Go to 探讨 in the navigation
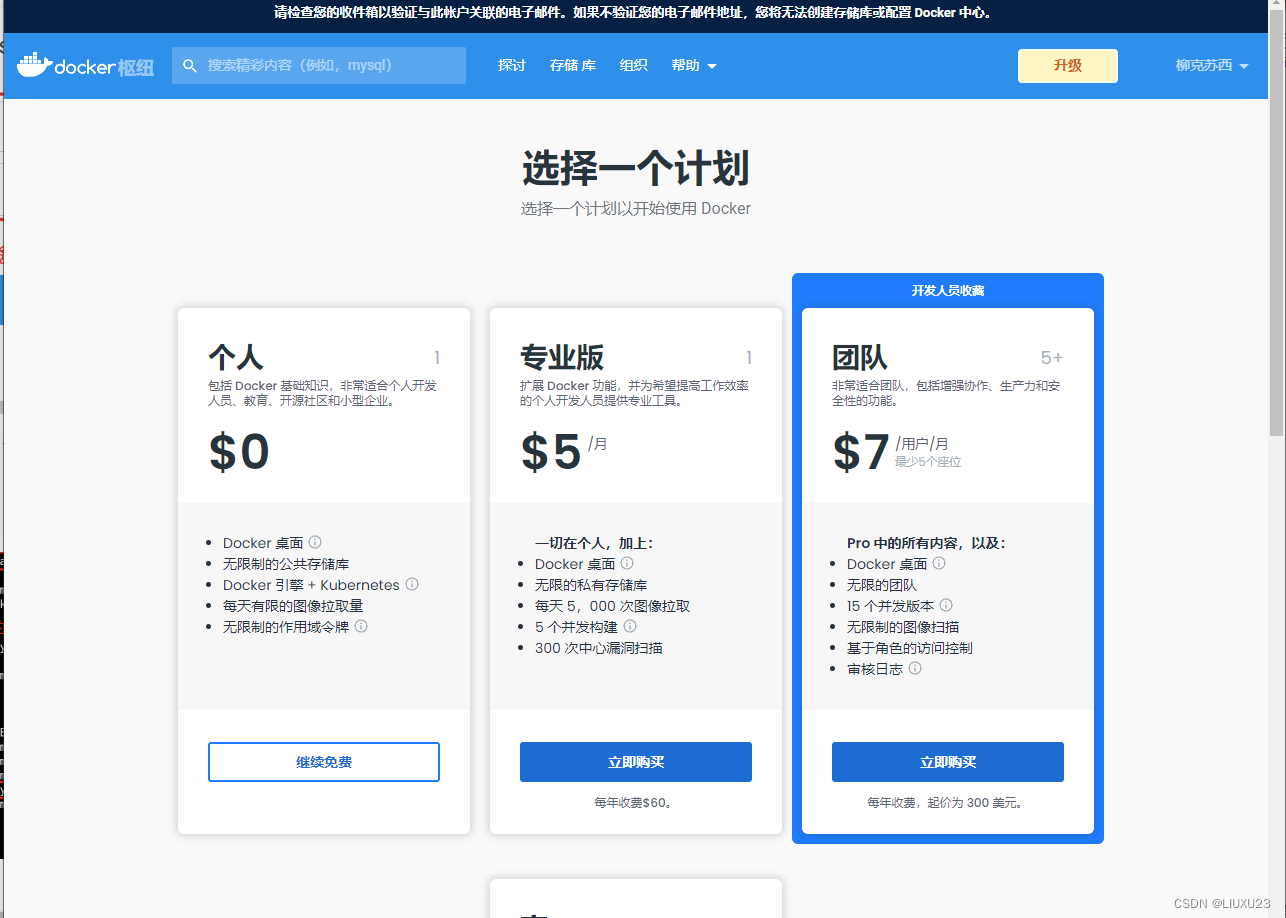Image resolution: width=1286 pixels, height=918 pixels. coord(512,66)
